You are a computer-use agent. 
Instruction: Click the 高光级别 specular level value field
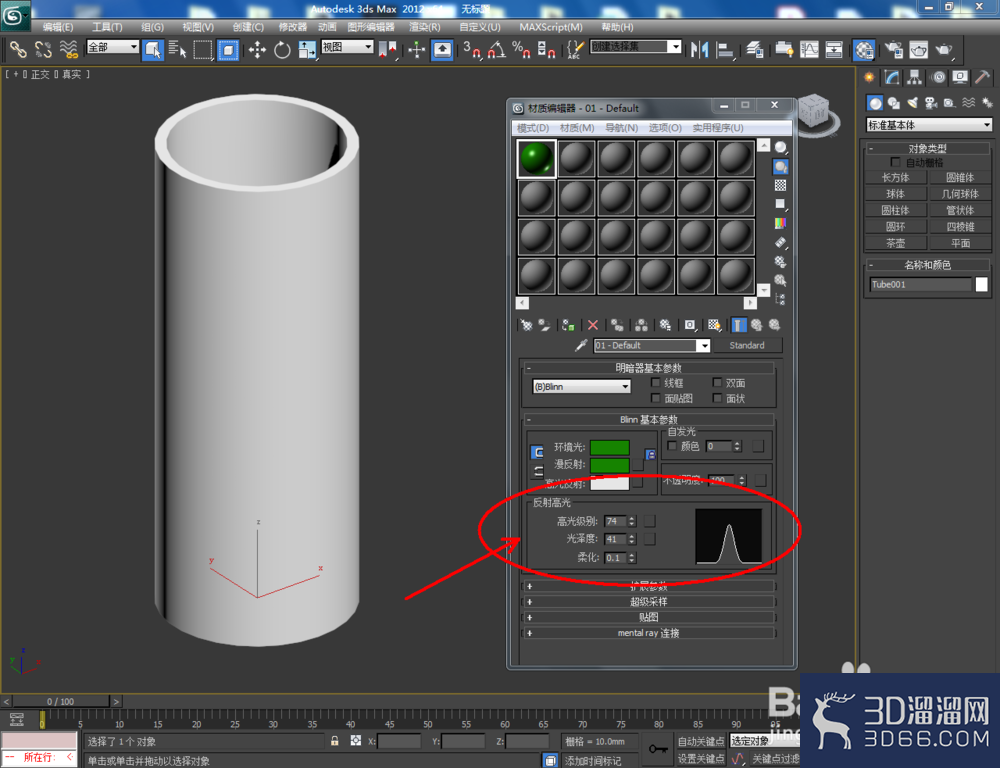click(615, 521)
